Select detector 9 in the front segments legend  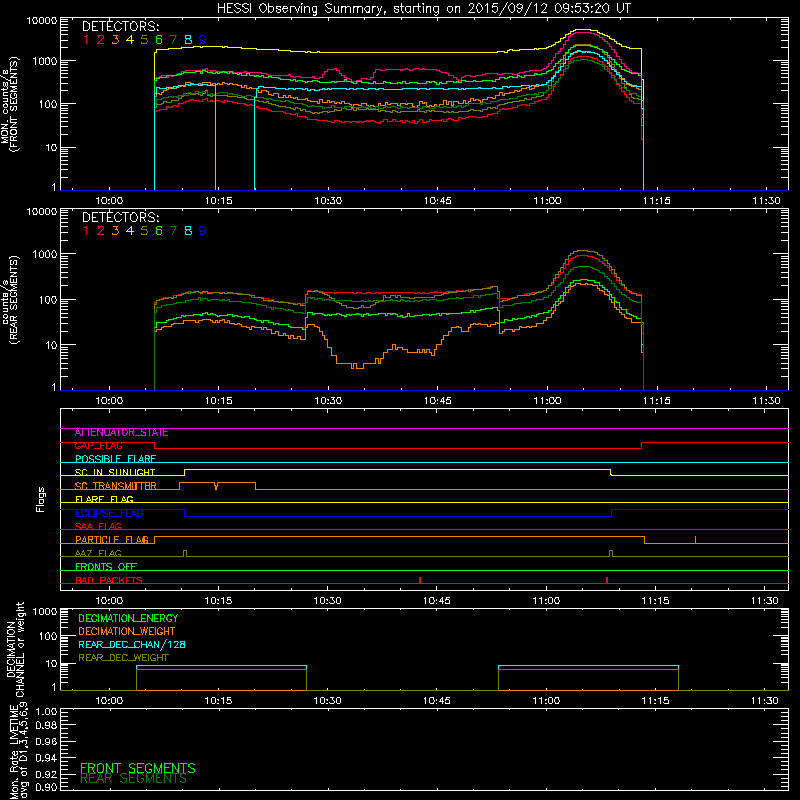[x=203, y=40]
